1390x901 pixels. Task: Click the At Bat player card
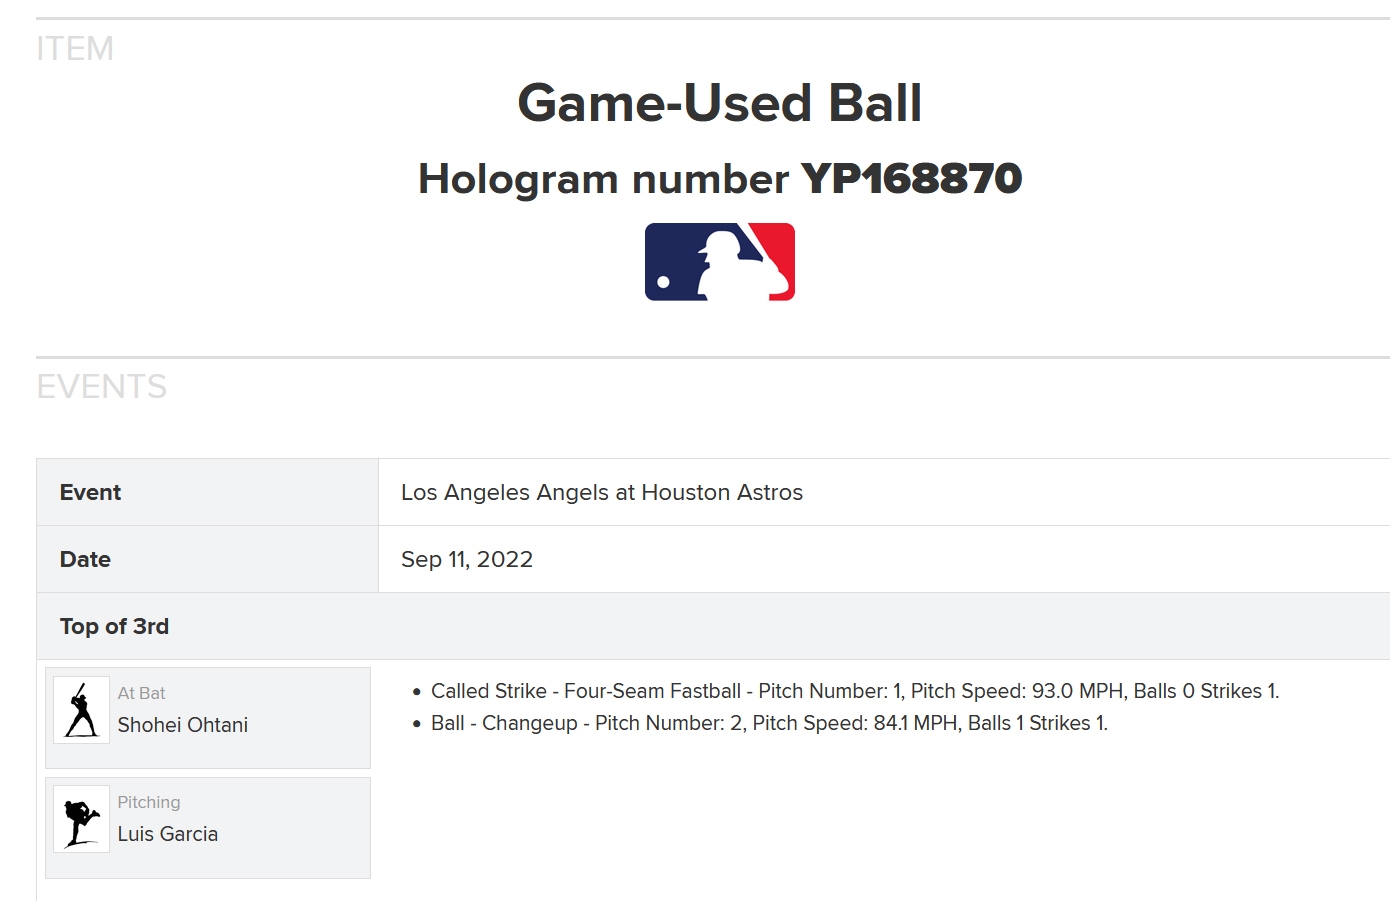[x=208, y=718]
